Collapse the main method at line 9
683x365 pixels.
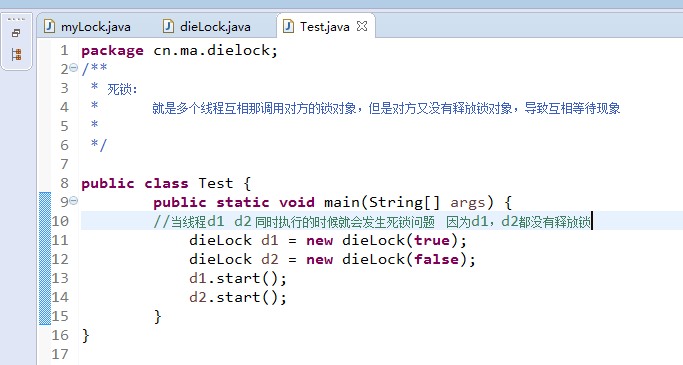point(74,200)
